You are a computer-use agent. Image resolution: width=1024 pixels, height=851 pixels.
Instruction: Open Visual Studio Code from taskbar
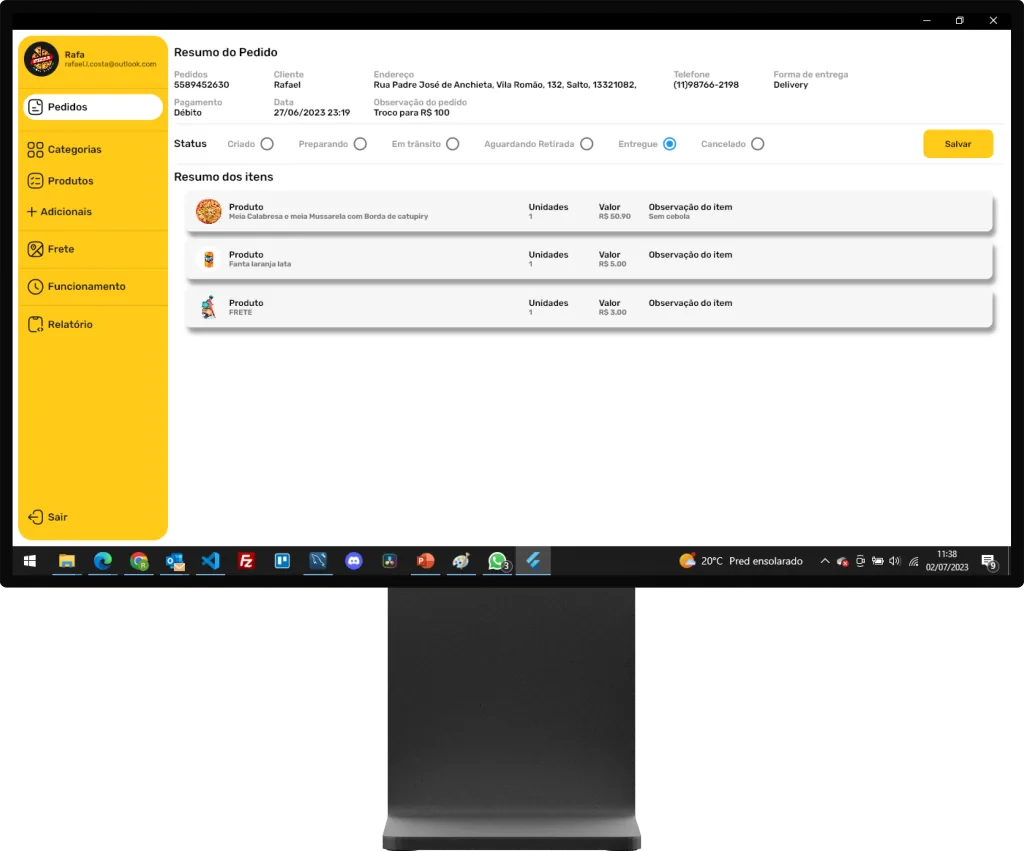[210, 561]
